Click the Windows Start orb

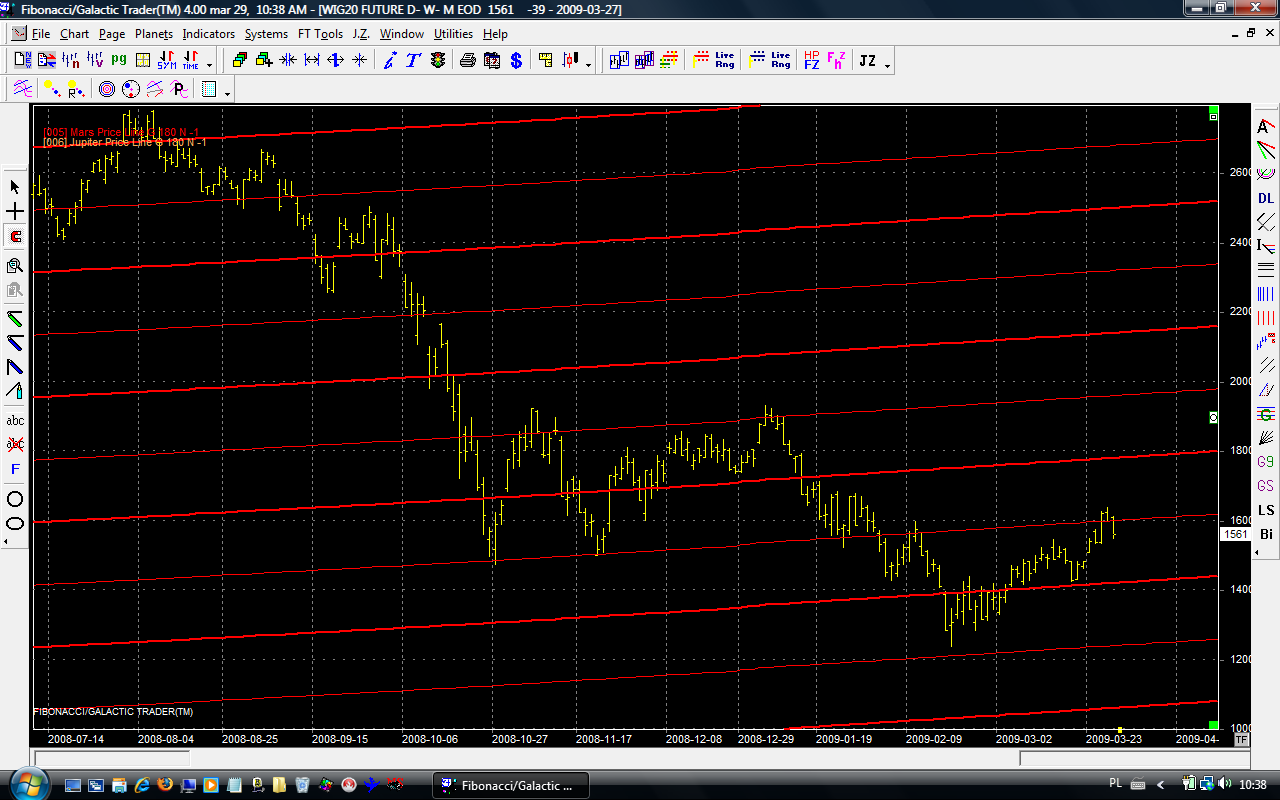tap(25, 783)
